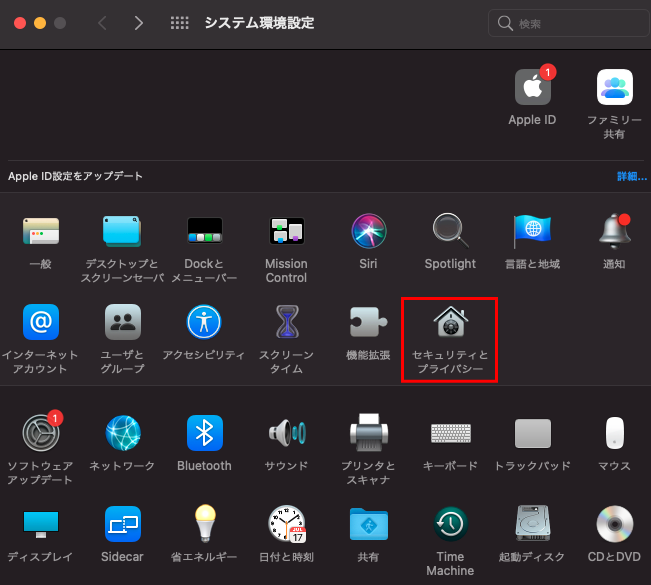Open Keyboard (キーボード) preferences
The height and width of the screenshot is (585, 651).
click(450, 433)
